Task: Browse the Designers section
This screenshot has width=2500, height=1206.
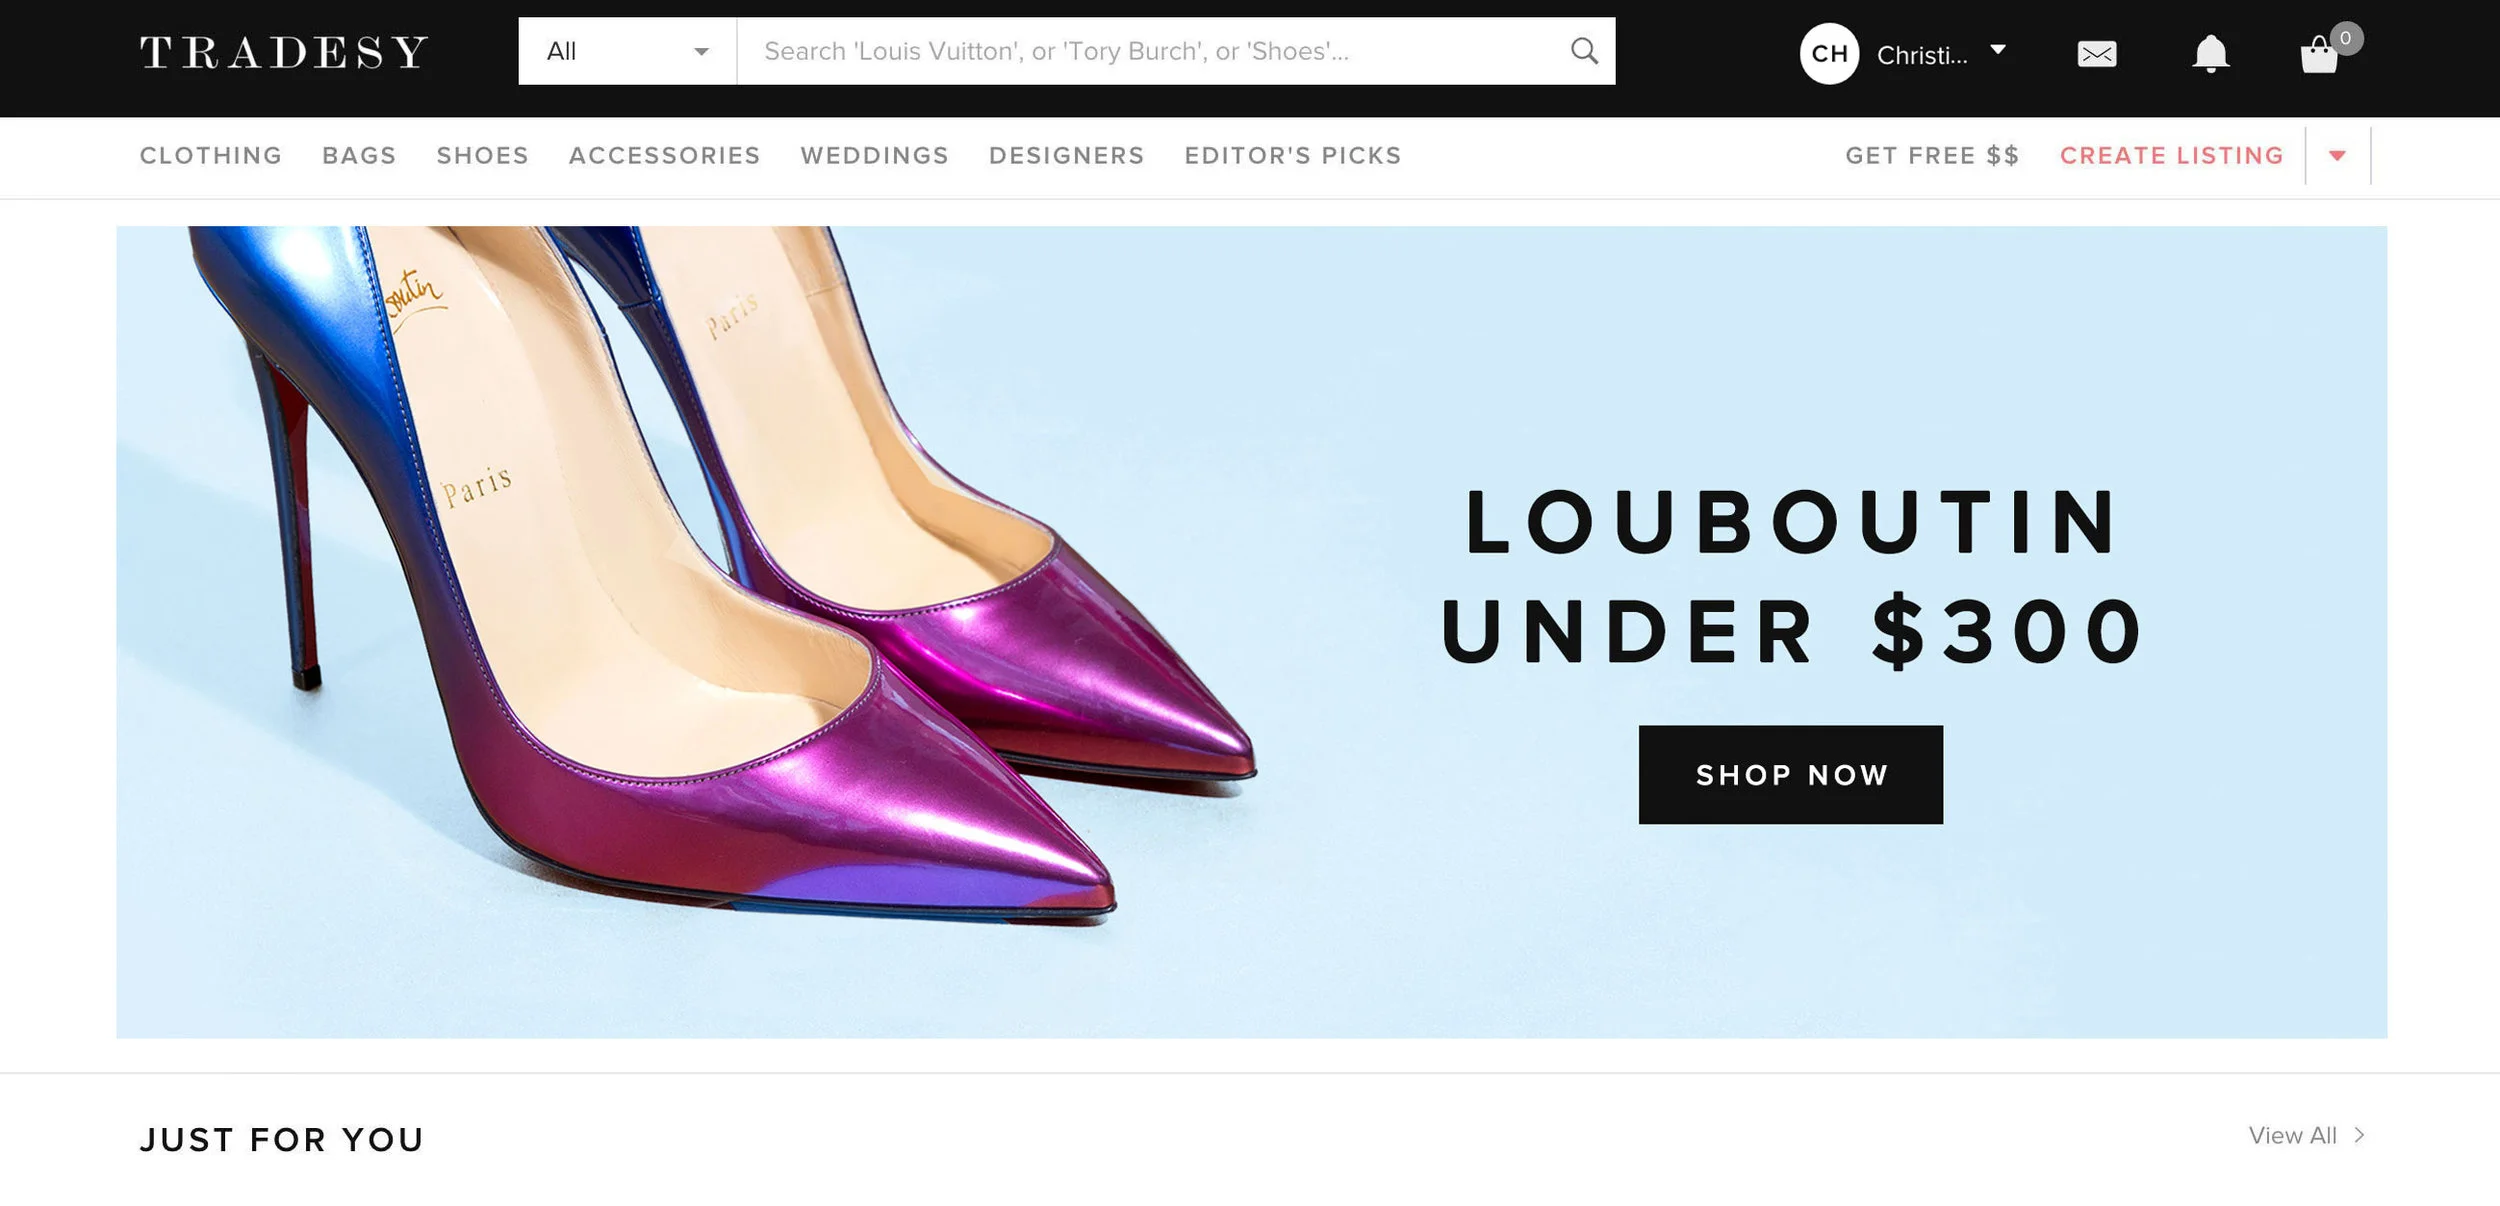Action: pyautogui.click(x=1066, y=155)
